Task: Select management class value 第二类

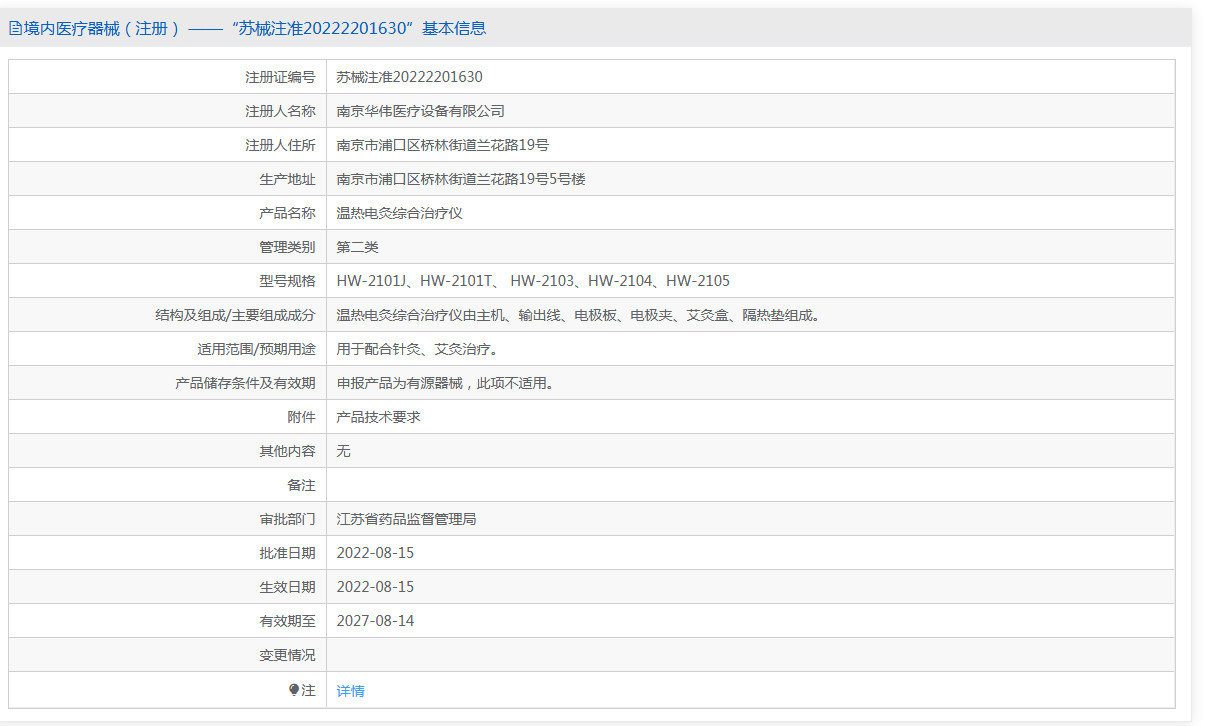Action: (x=358, y=247)
